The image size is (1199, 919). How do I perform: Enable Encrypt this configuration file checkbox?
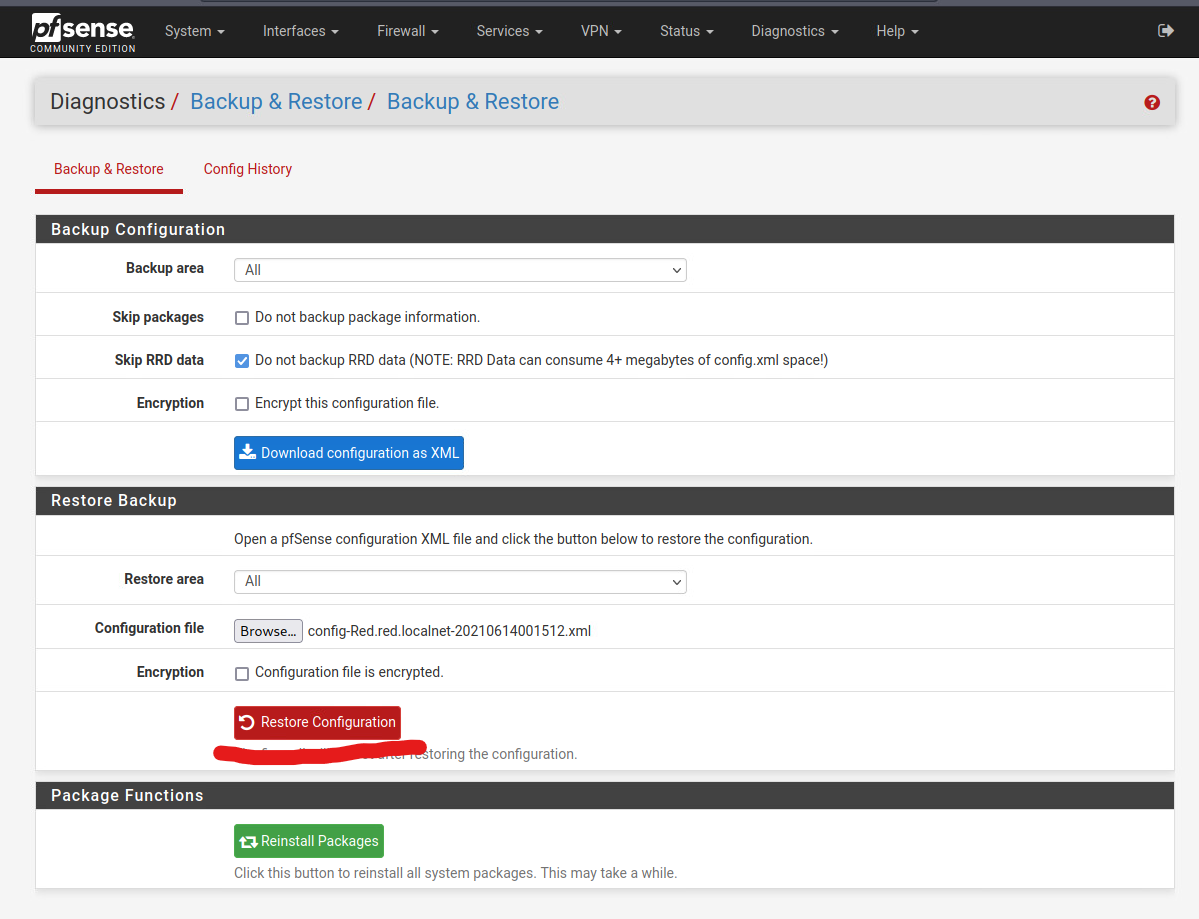coord(242,404)
